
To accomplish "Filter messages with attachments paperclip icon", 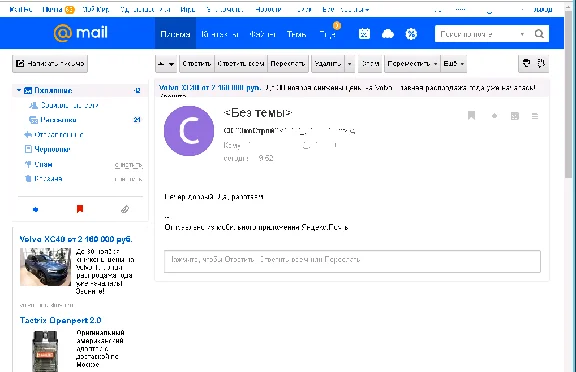I will click(125, 209).
